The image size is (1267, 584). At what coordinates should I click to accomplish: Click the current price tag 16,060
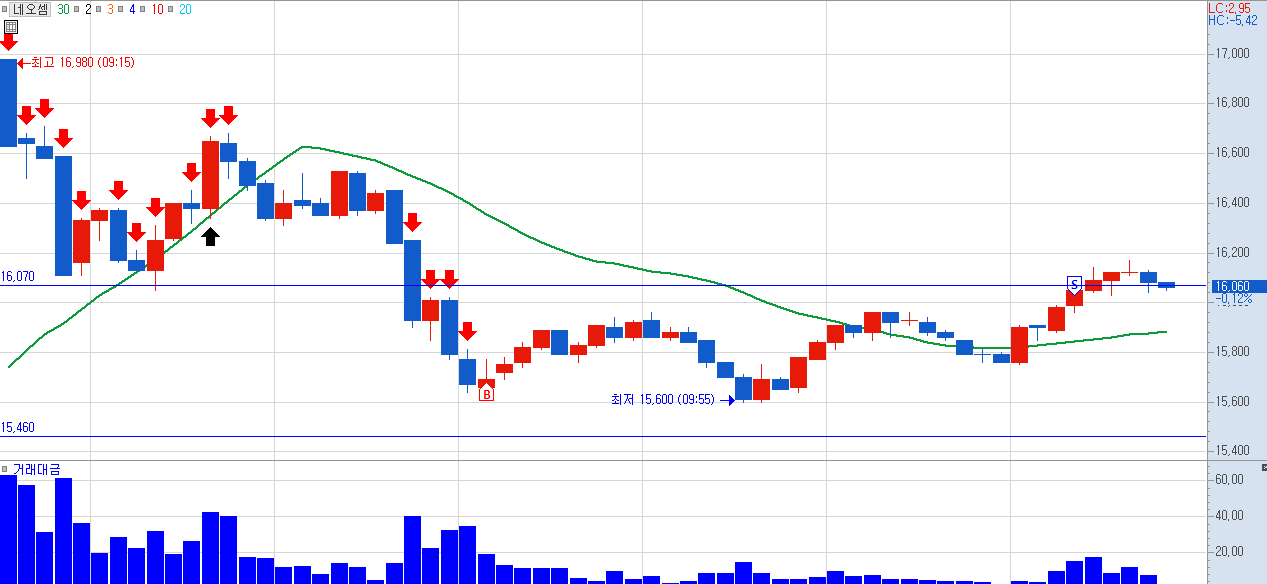[1232, 286]
